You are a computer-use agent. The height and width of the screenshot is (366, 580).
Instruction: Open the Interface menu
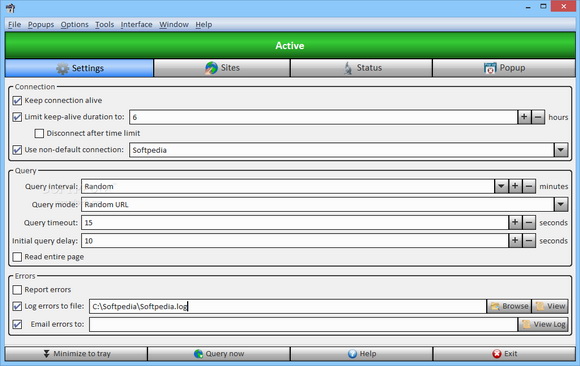tap(136, 24)
